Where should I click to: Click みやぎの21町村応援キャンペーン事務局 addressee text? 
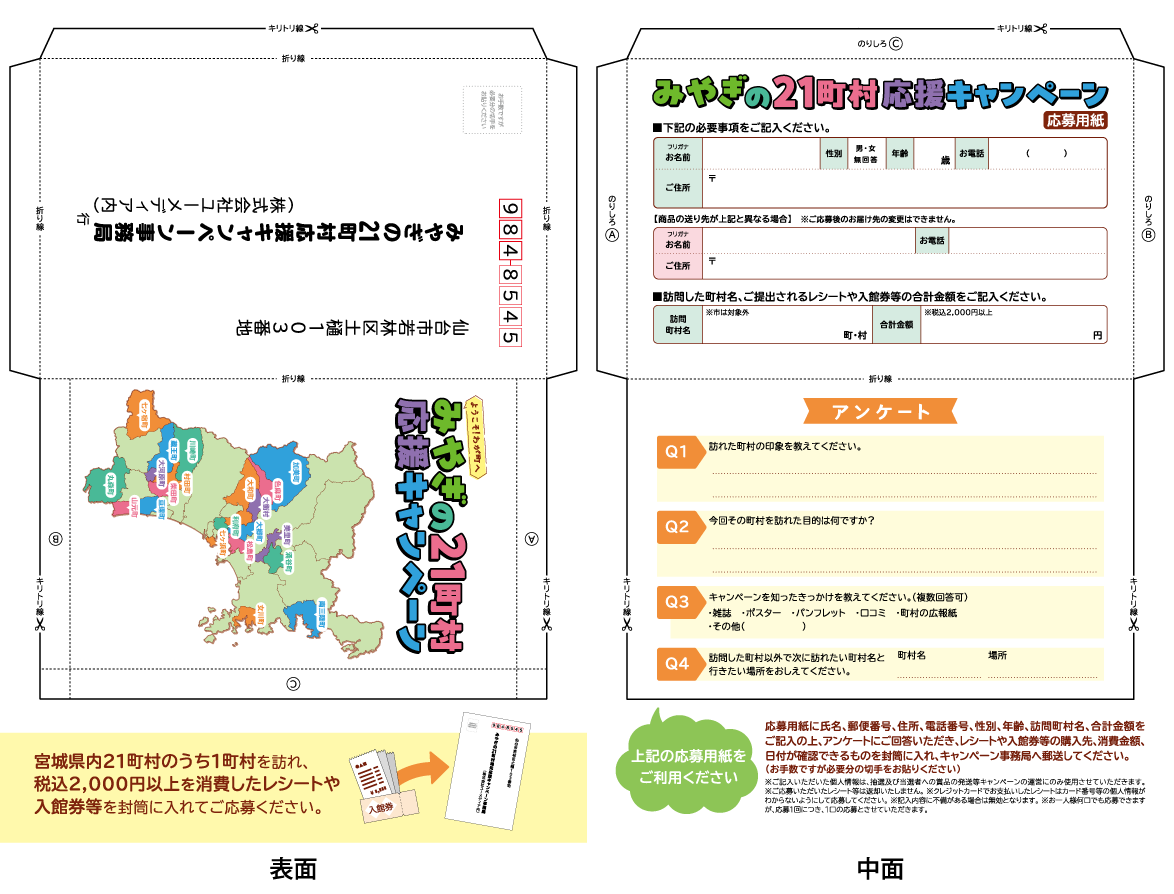279,232
